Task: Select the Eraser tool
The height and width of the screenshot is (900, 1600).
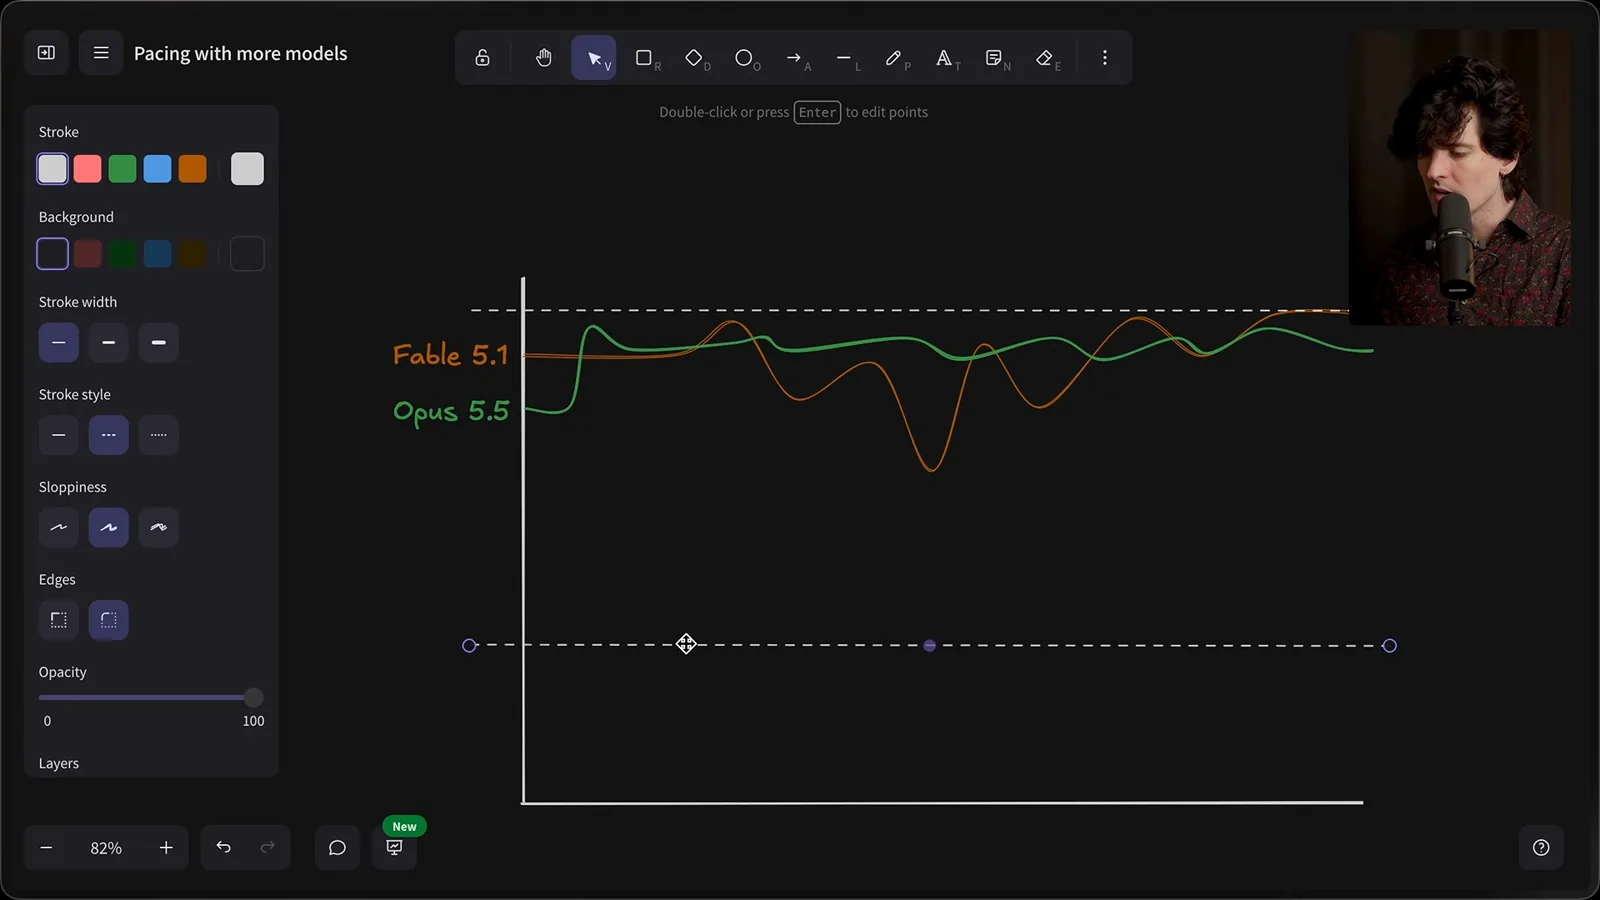Action: [x=1045, y=58]
